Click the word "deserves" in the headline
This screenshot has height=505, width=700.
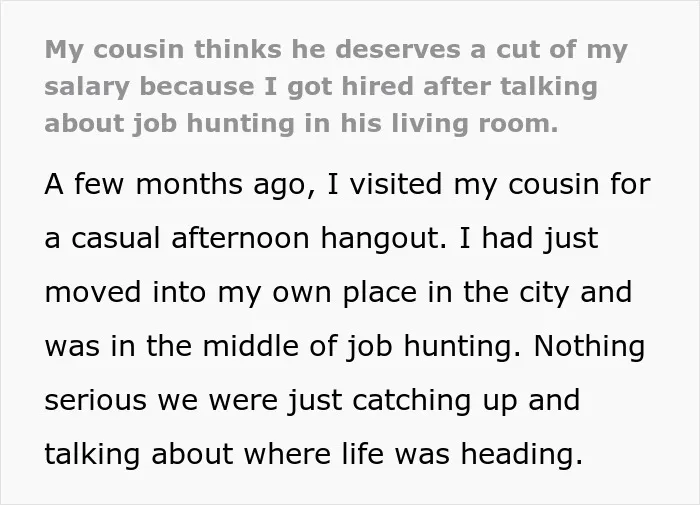coord(397,49)
